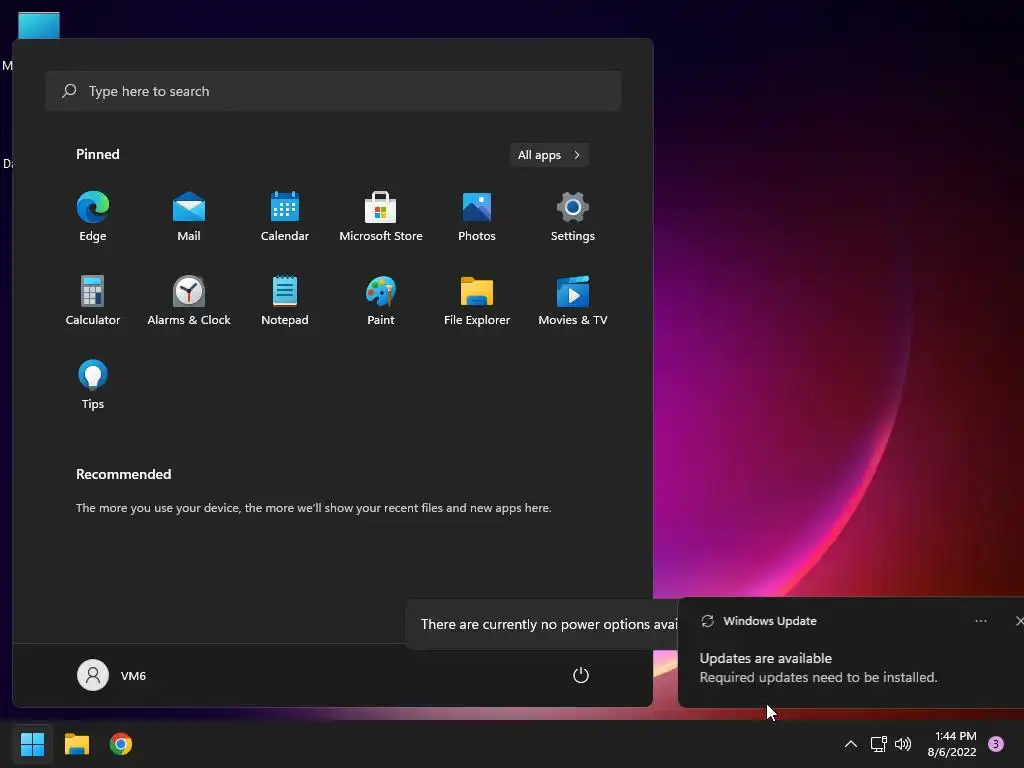Open Notepad
The height and width of the screenshot is (768, 1024).
pos(285,300)
